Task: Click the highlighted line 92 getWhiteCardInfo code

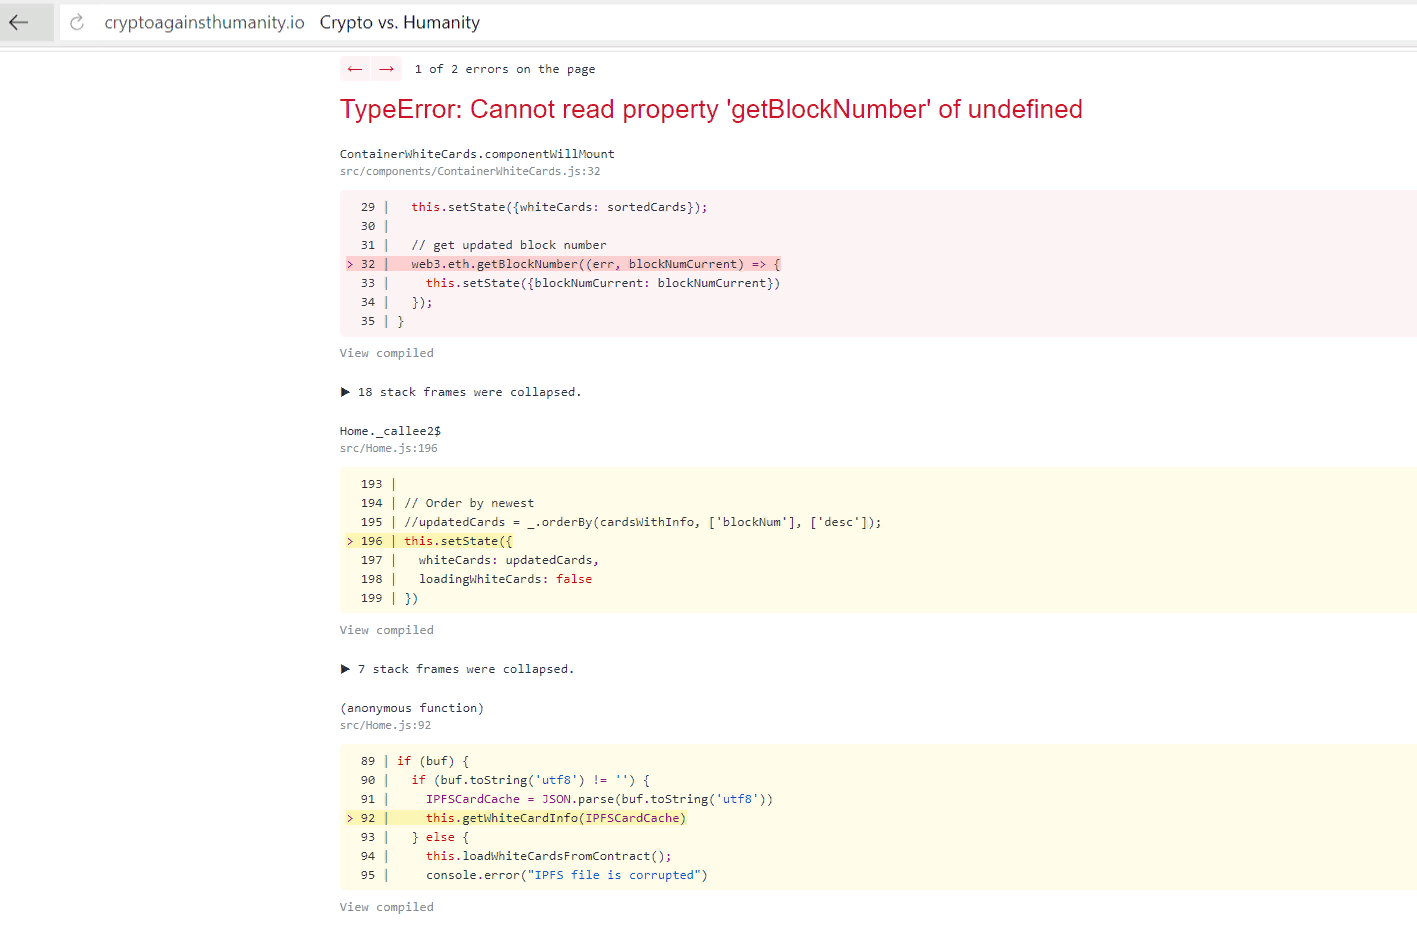Action: pyautogui.click(x=556, y=818)
